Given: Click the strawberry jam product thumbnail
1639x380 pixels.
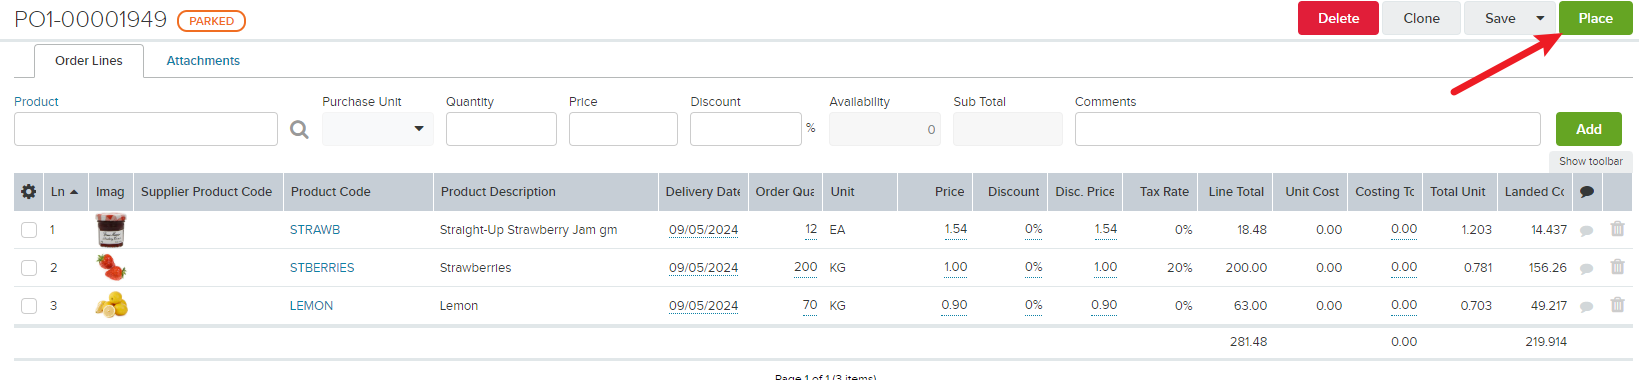Looking at the screenshot, I should (111, 230).
